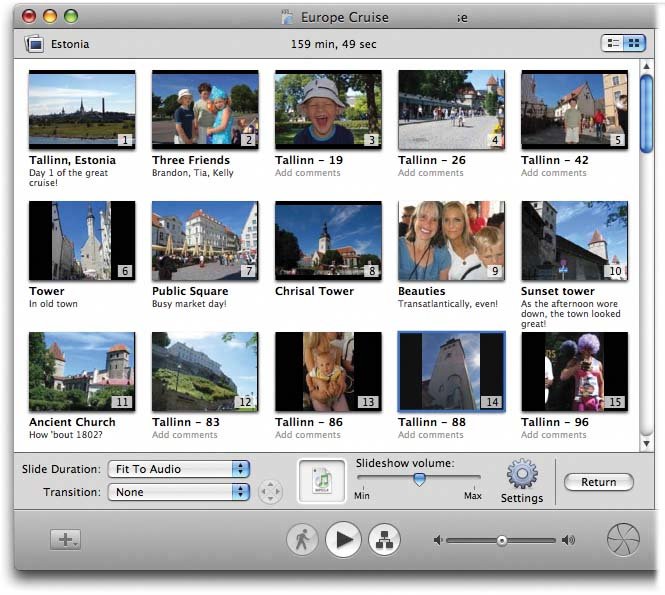Image resolution: width=665 pixels, height=595 pixels.
Task: Select the Chrisal Tower slide thumbnail
Action: pos(328,241)
